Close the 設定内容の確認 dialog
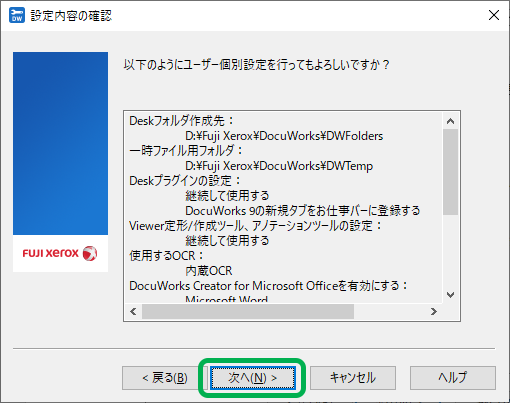This screenshot has width=510, height=403. coord(494,15)
